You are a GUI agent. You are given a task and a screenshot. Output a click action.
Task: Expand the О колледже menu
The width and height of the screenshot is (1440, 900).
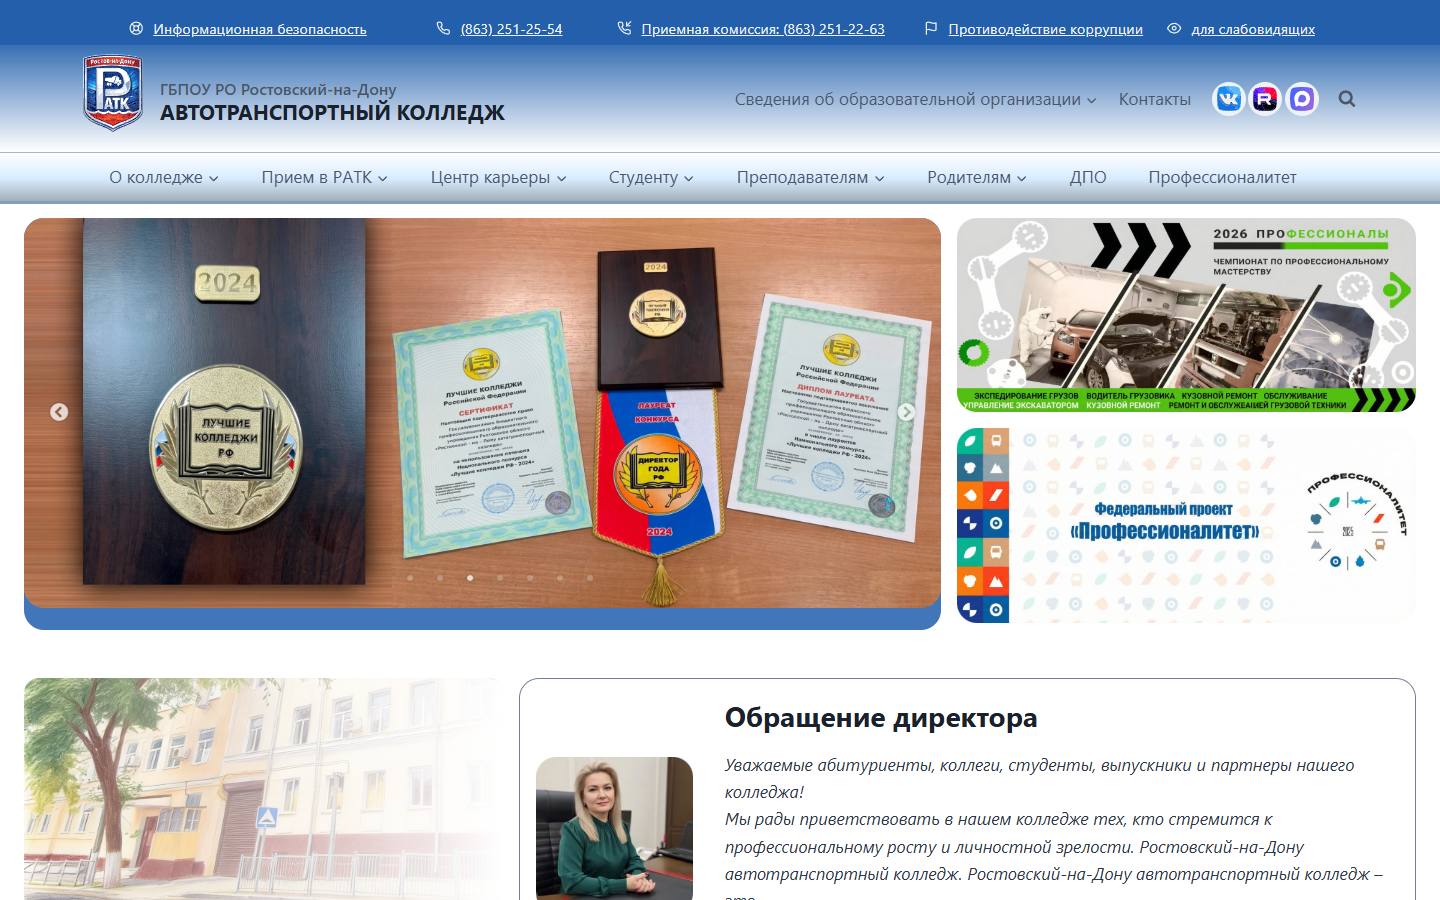[x=164, y=177]
